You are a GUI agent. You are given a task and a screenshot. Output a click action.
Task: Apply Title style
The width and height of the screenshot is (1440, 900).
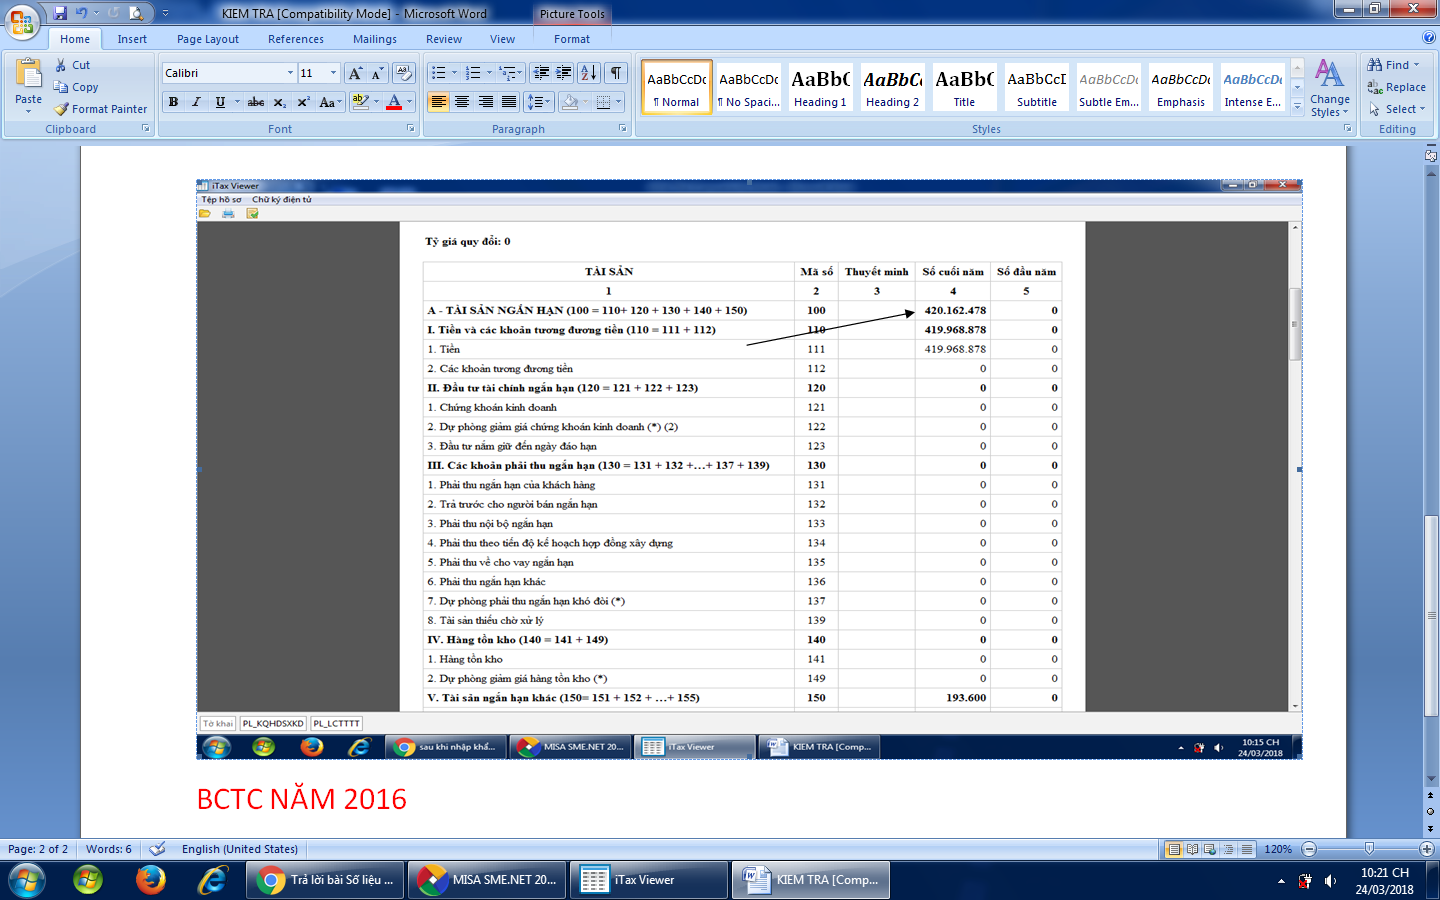click(964, 87)
